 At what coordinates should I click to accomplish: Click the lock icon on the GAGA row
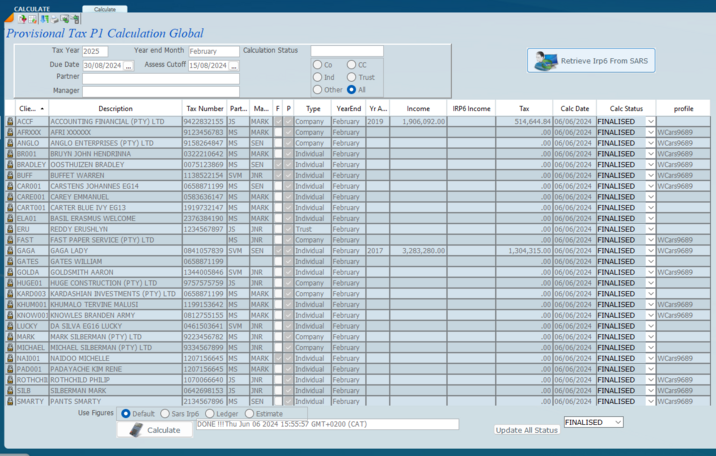coord(9,251)
